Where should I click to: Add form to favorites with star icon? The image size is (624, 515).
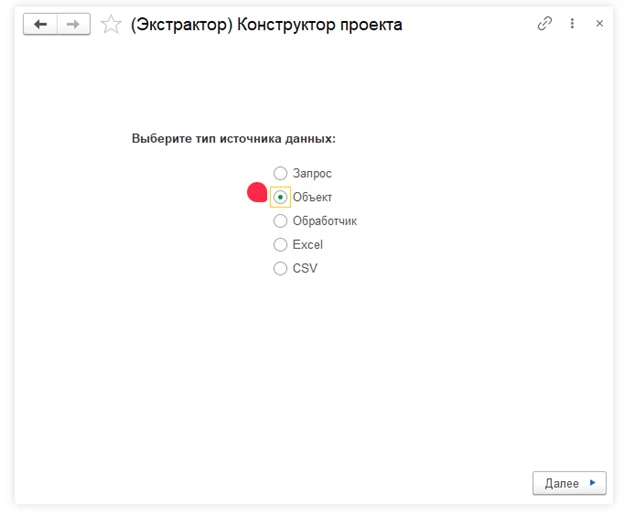[x=111, y=24]
